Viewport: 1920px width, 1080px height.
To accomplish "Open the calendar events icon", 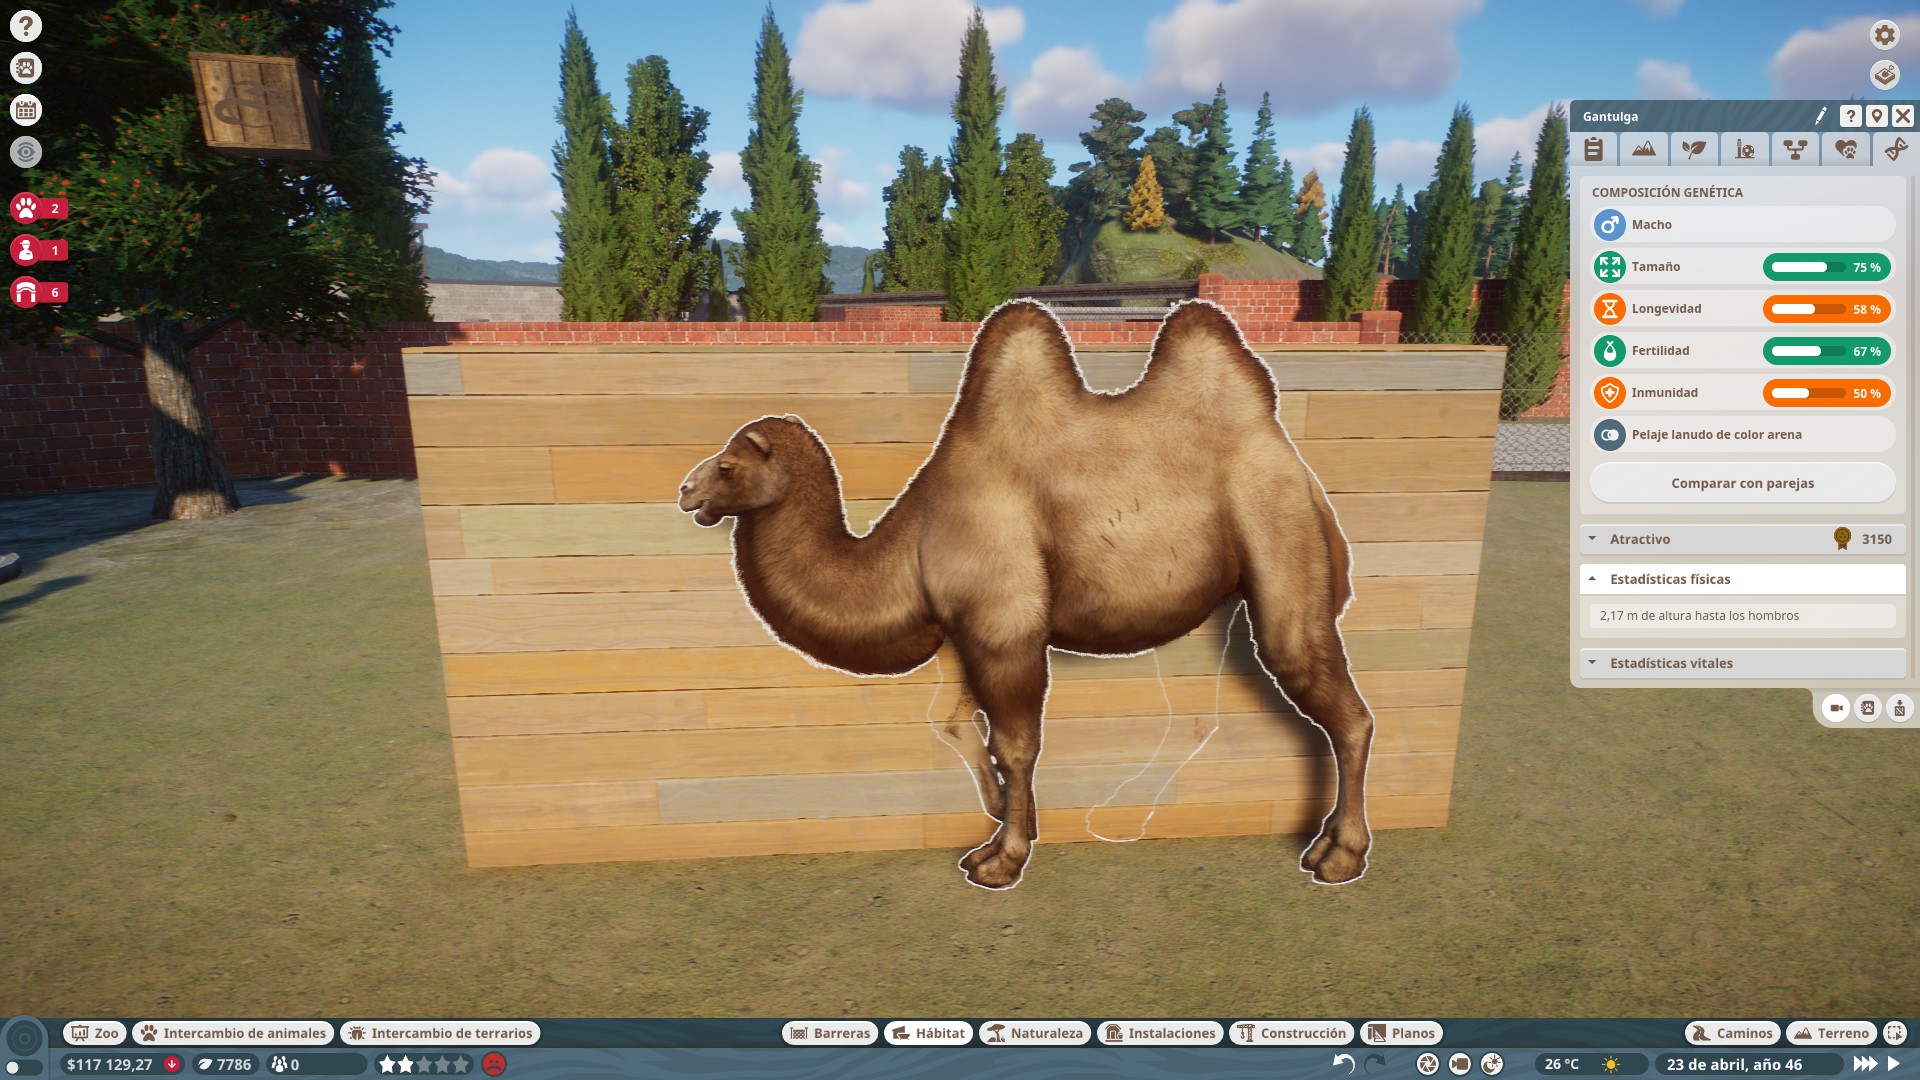I will pos(26,110).
